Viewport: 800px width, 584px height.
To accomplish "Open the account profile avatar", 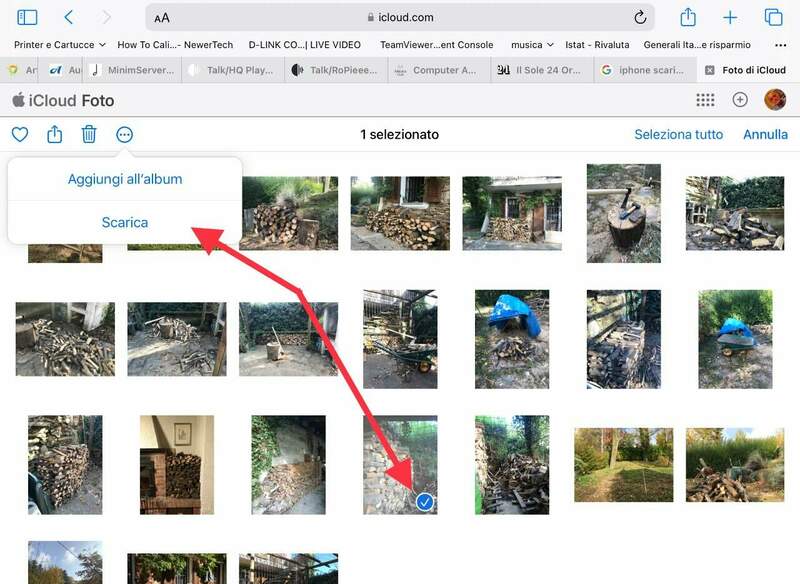I will coord(775,100).
